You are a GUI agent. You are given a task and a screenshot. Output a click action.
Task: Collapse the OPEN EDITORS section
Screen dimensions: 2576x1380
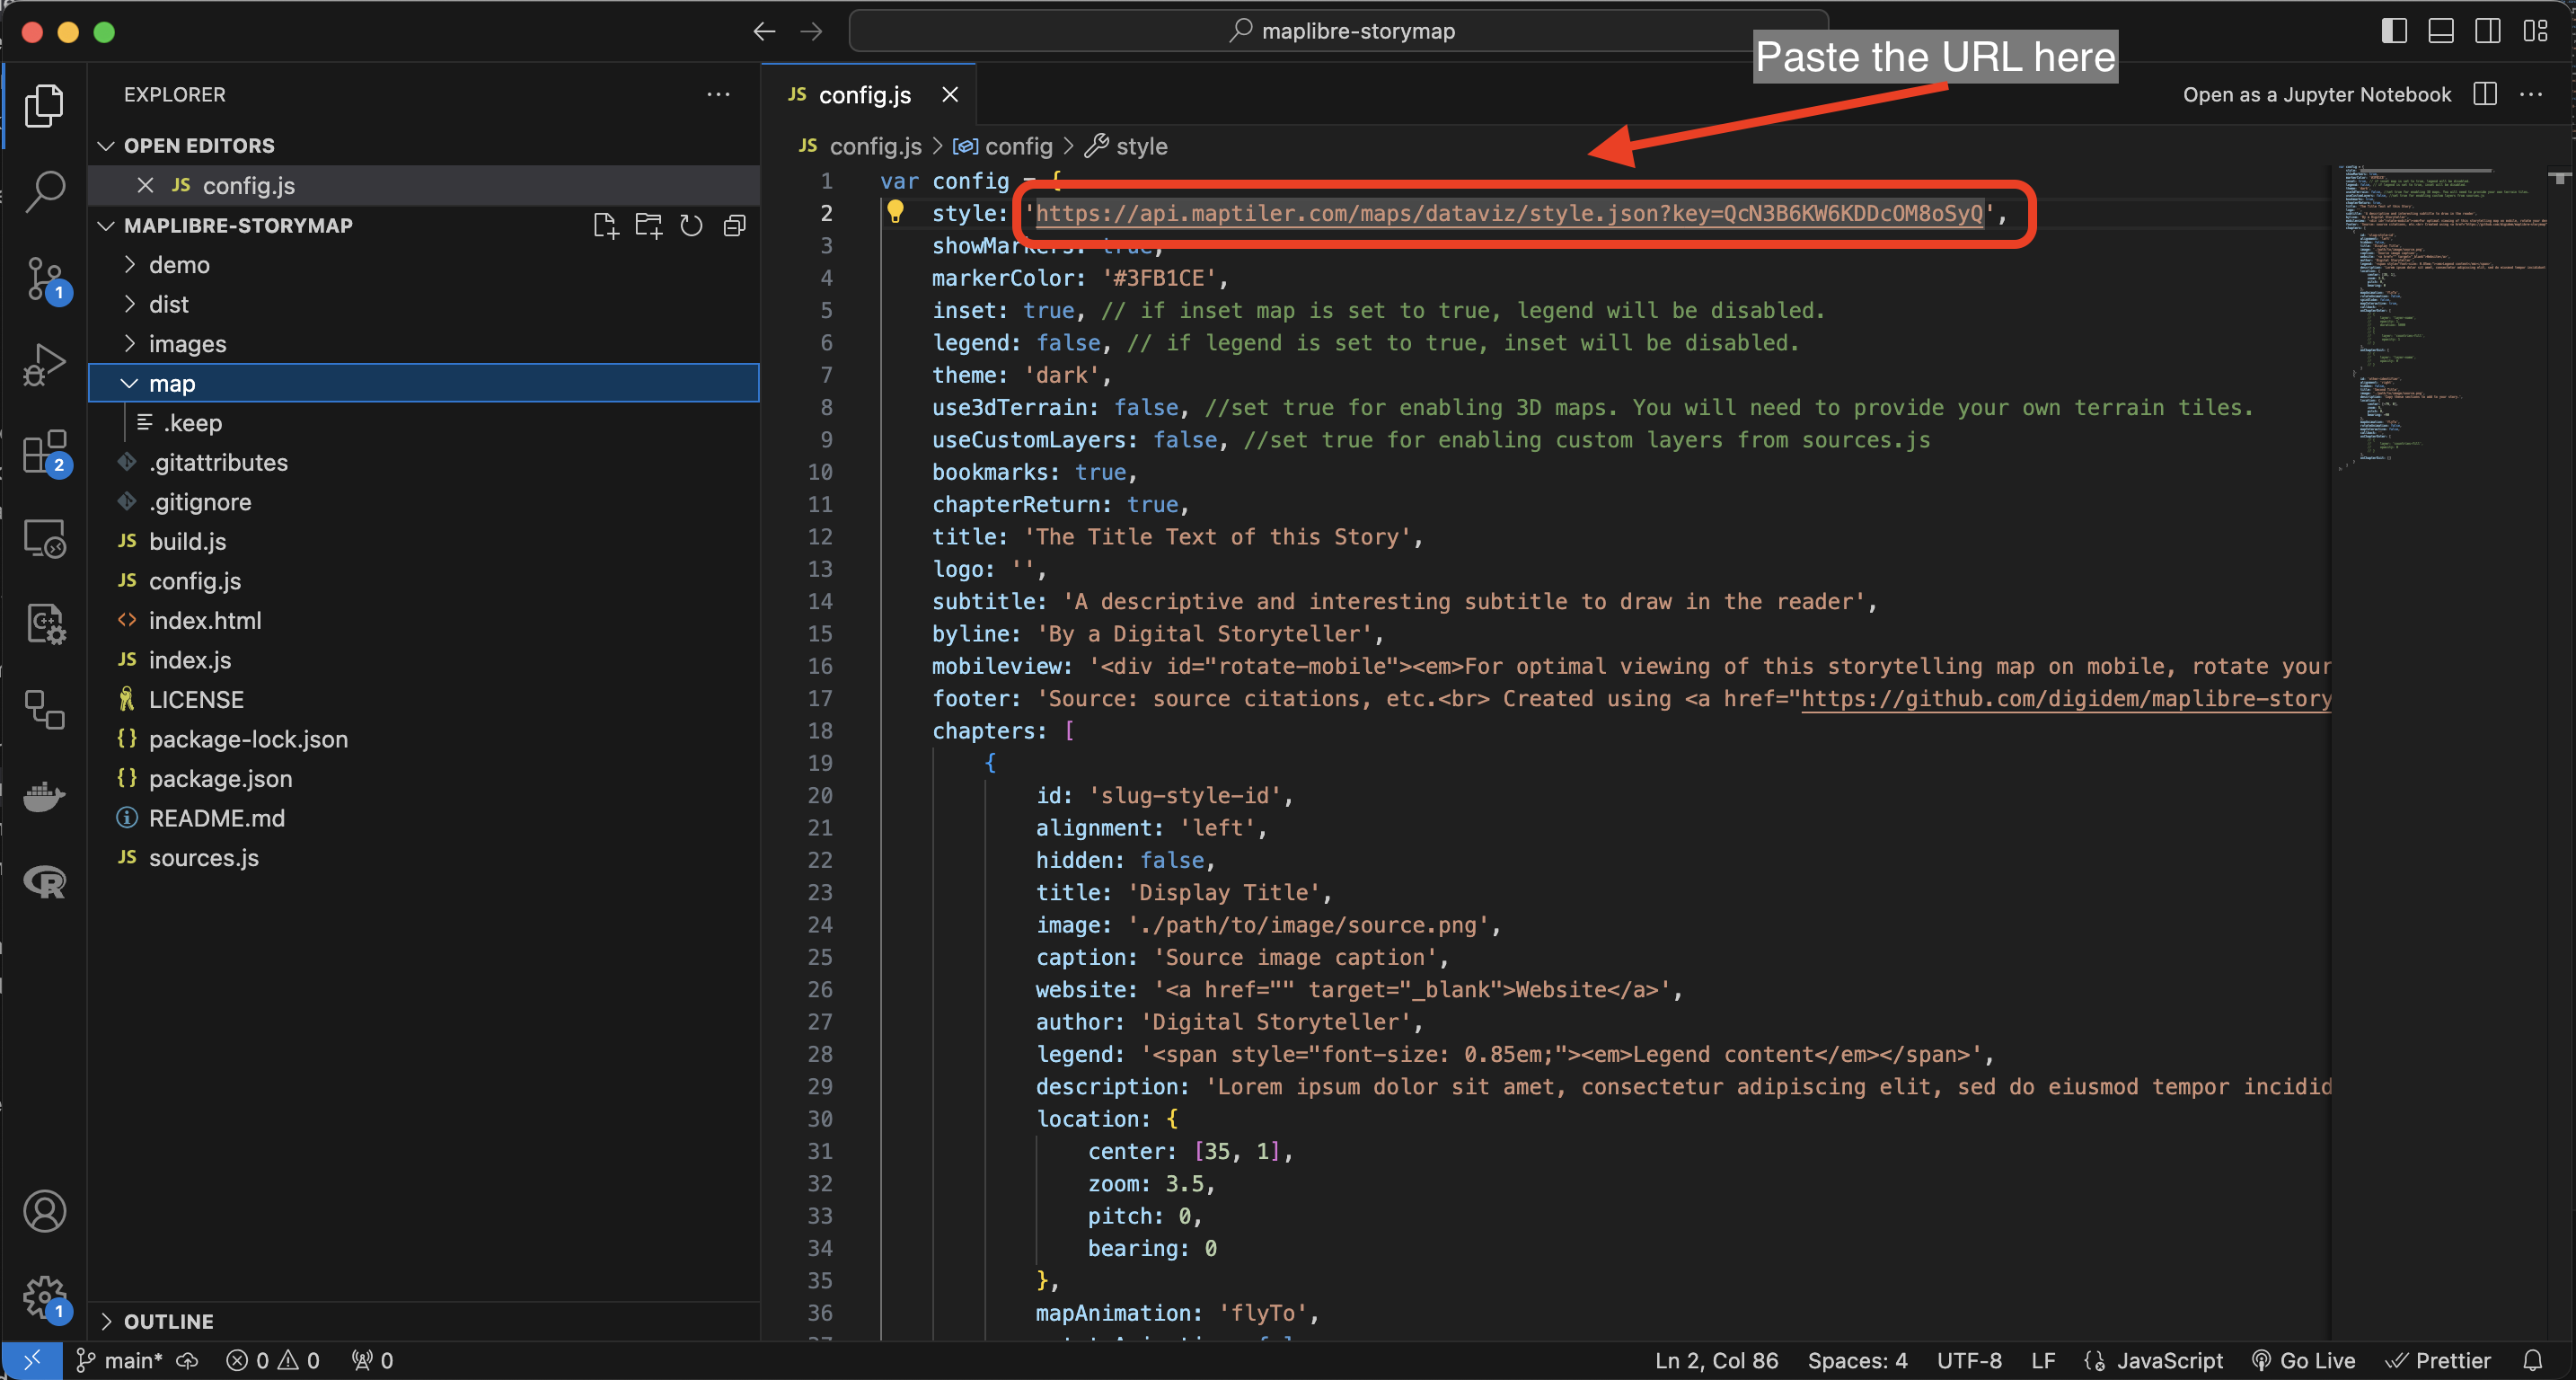click(x=198, y=146)
